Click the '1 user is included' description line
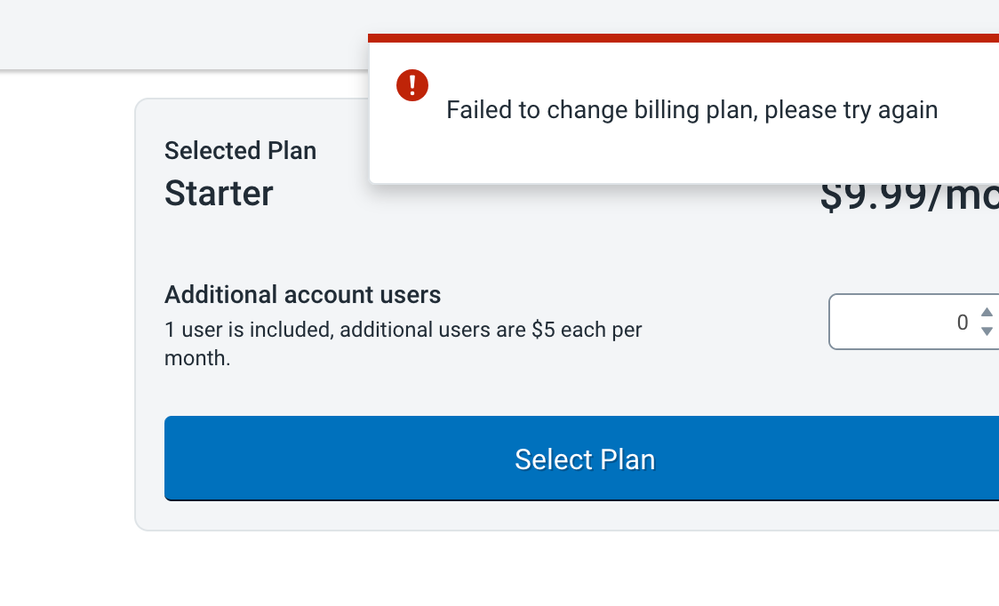The image size is (999, 606). 402,329
